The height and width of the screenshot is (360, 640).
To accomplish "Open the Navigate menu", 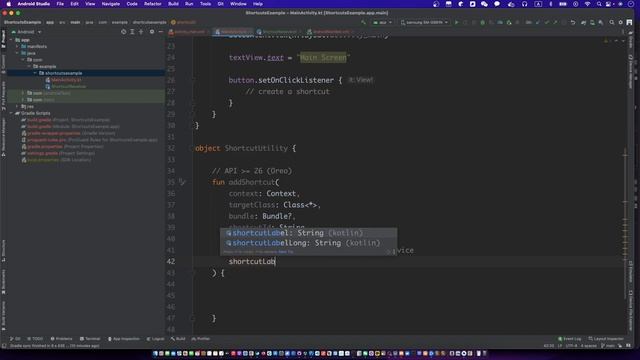I will point(111,4).
